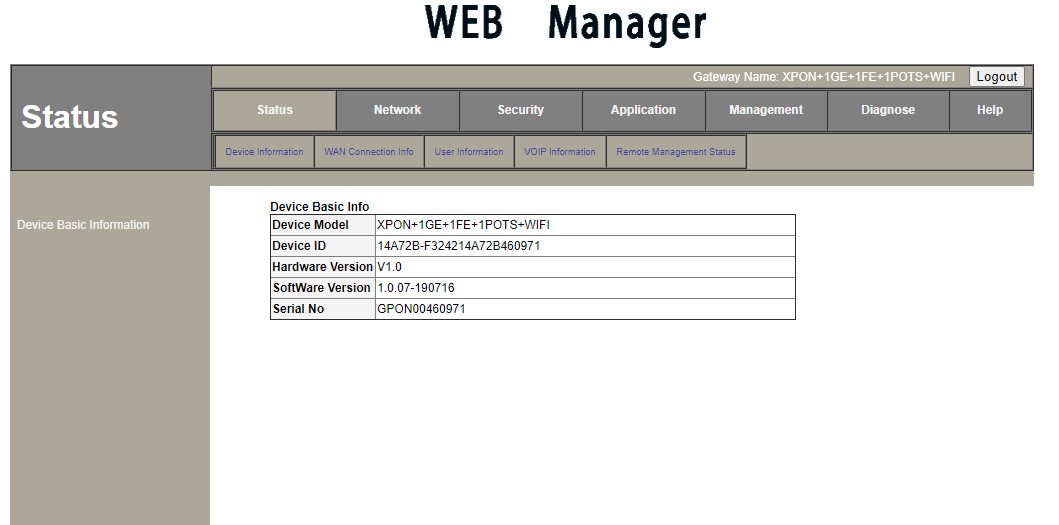
Task: Open WAN Connection Info sub-tab
Action: [369, 152]
